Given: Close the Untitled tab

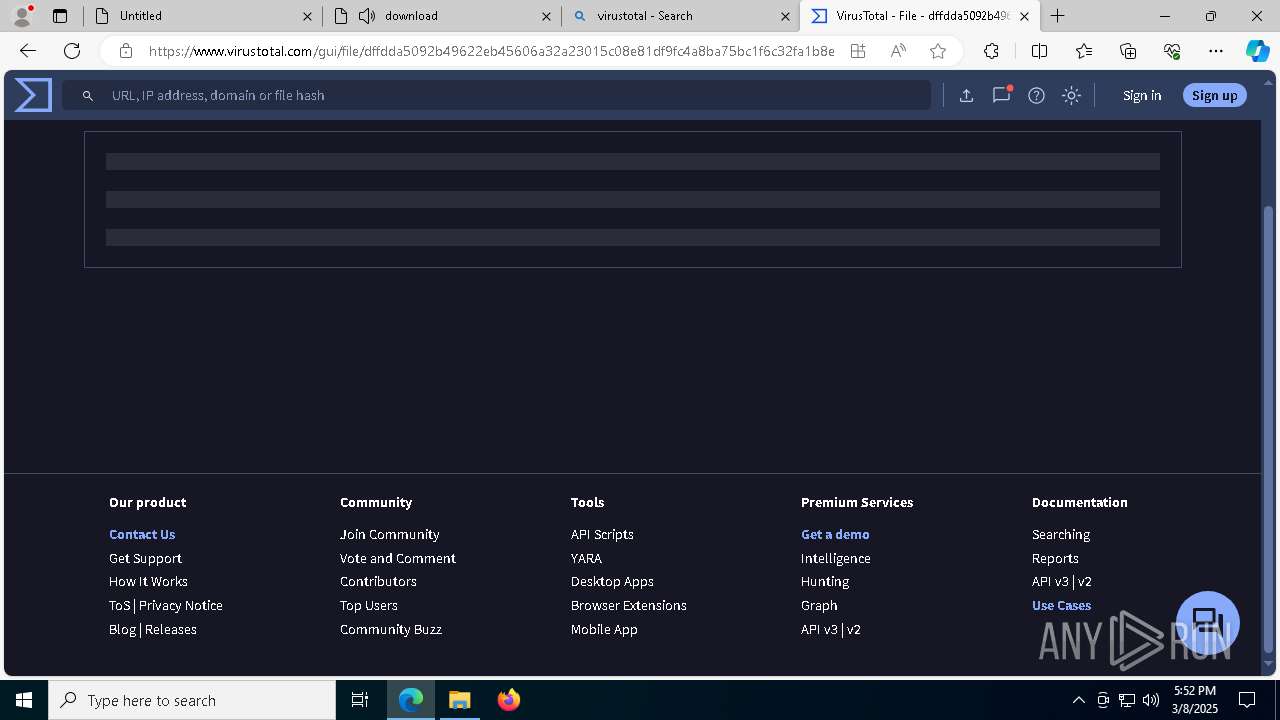Looking at the screenshot, I should pos(307,16).
